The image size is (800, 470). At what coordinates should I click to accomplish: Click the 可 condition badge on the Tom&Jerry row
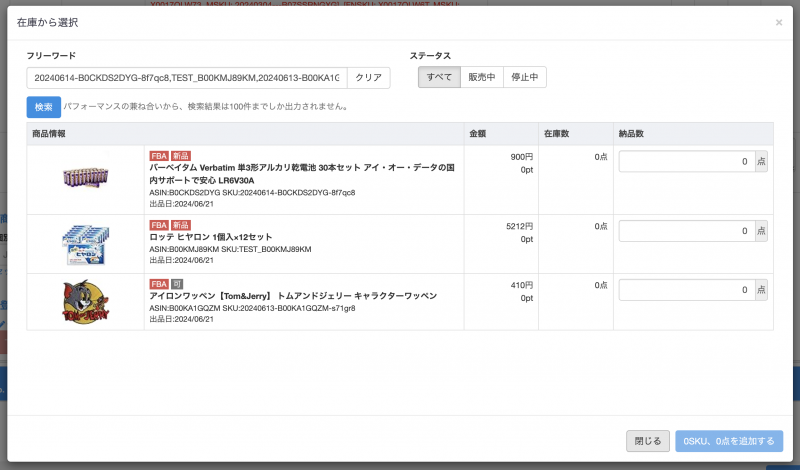[177, 284]
